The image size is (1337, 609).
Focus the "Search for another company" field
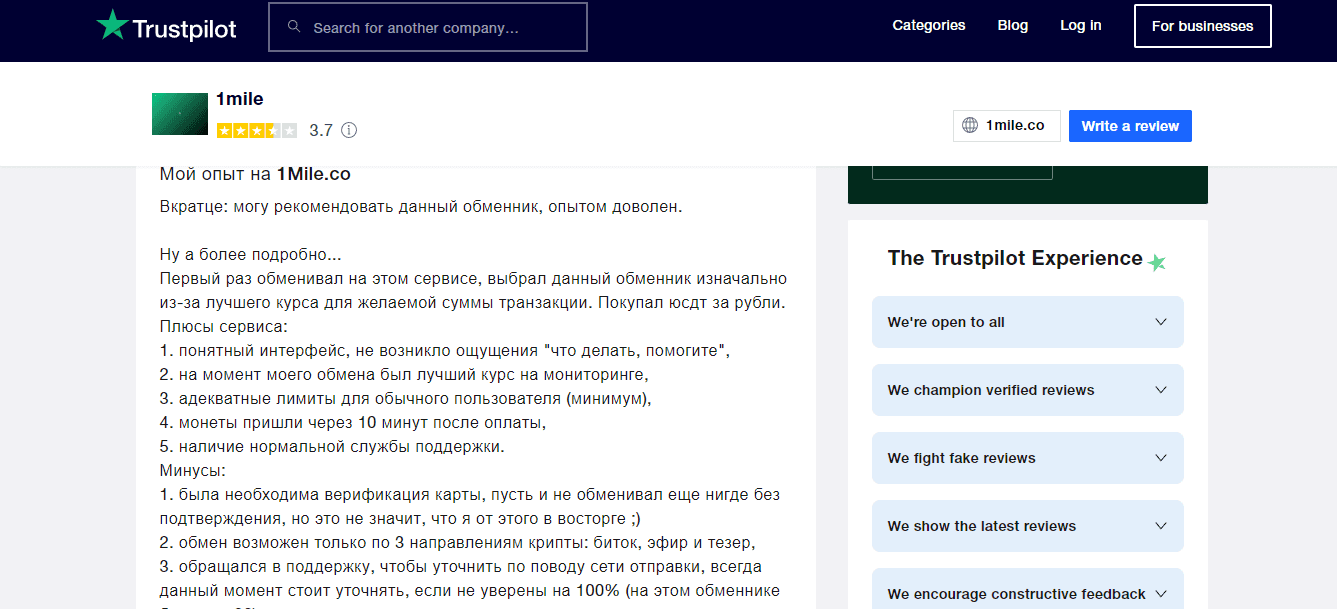[440, 28]
